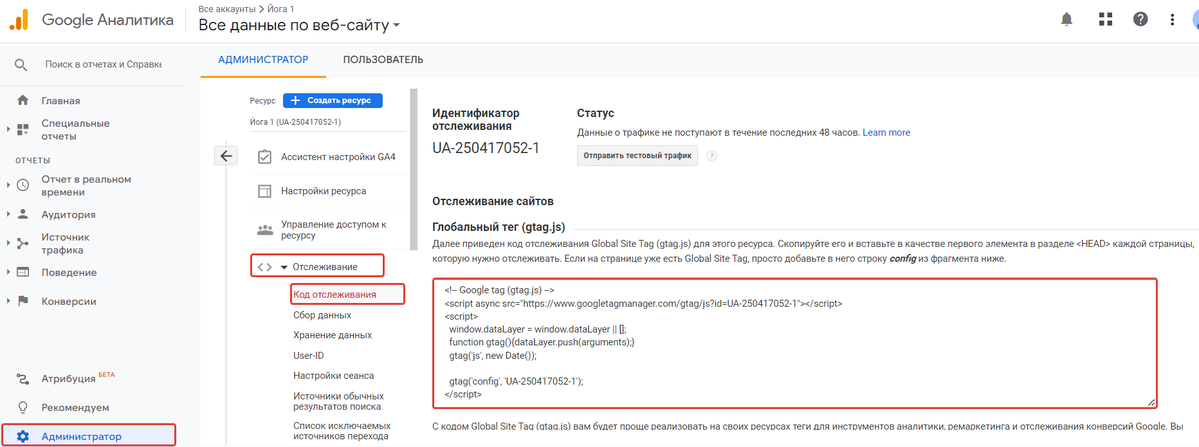Click the Главная navigation item

pyautogui.click(x=60, y=100)
